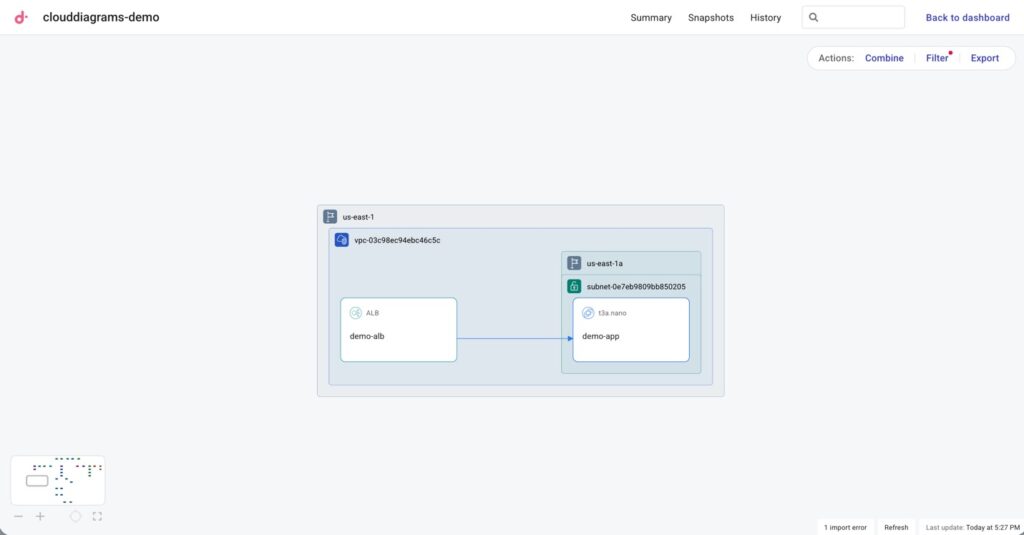Open the History tab
The height and width of the screenshot is (535, 1024).
[x=765, y=18]
